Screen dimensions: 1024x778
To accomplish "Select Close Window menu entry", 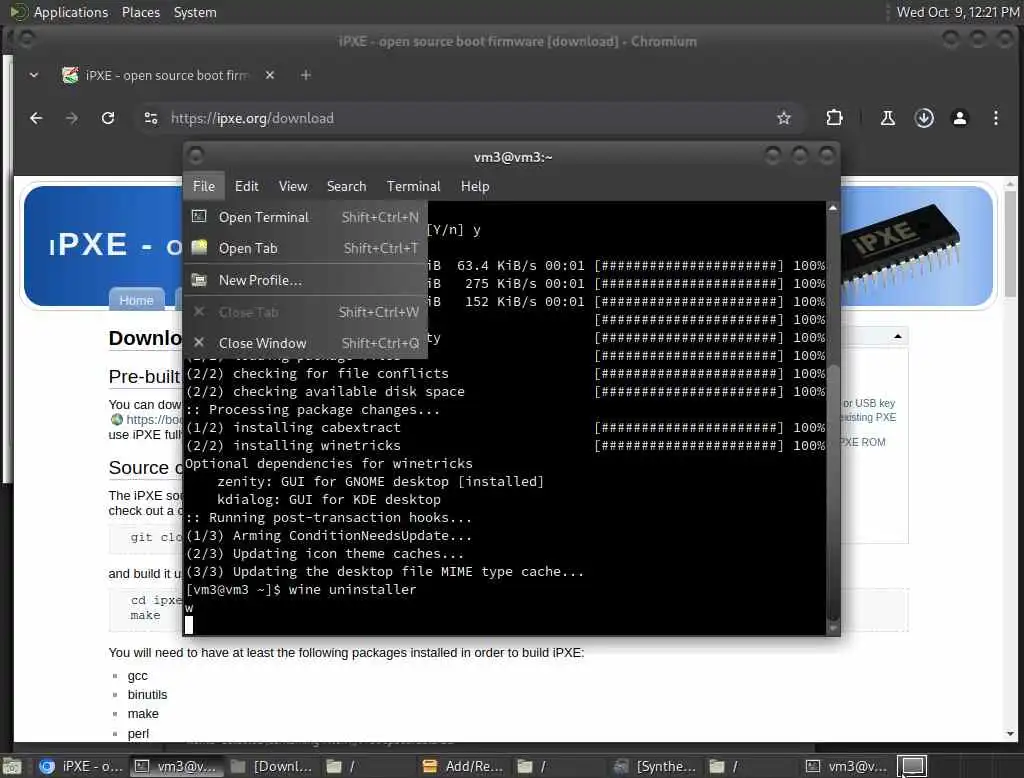I will tap(306, 343).
